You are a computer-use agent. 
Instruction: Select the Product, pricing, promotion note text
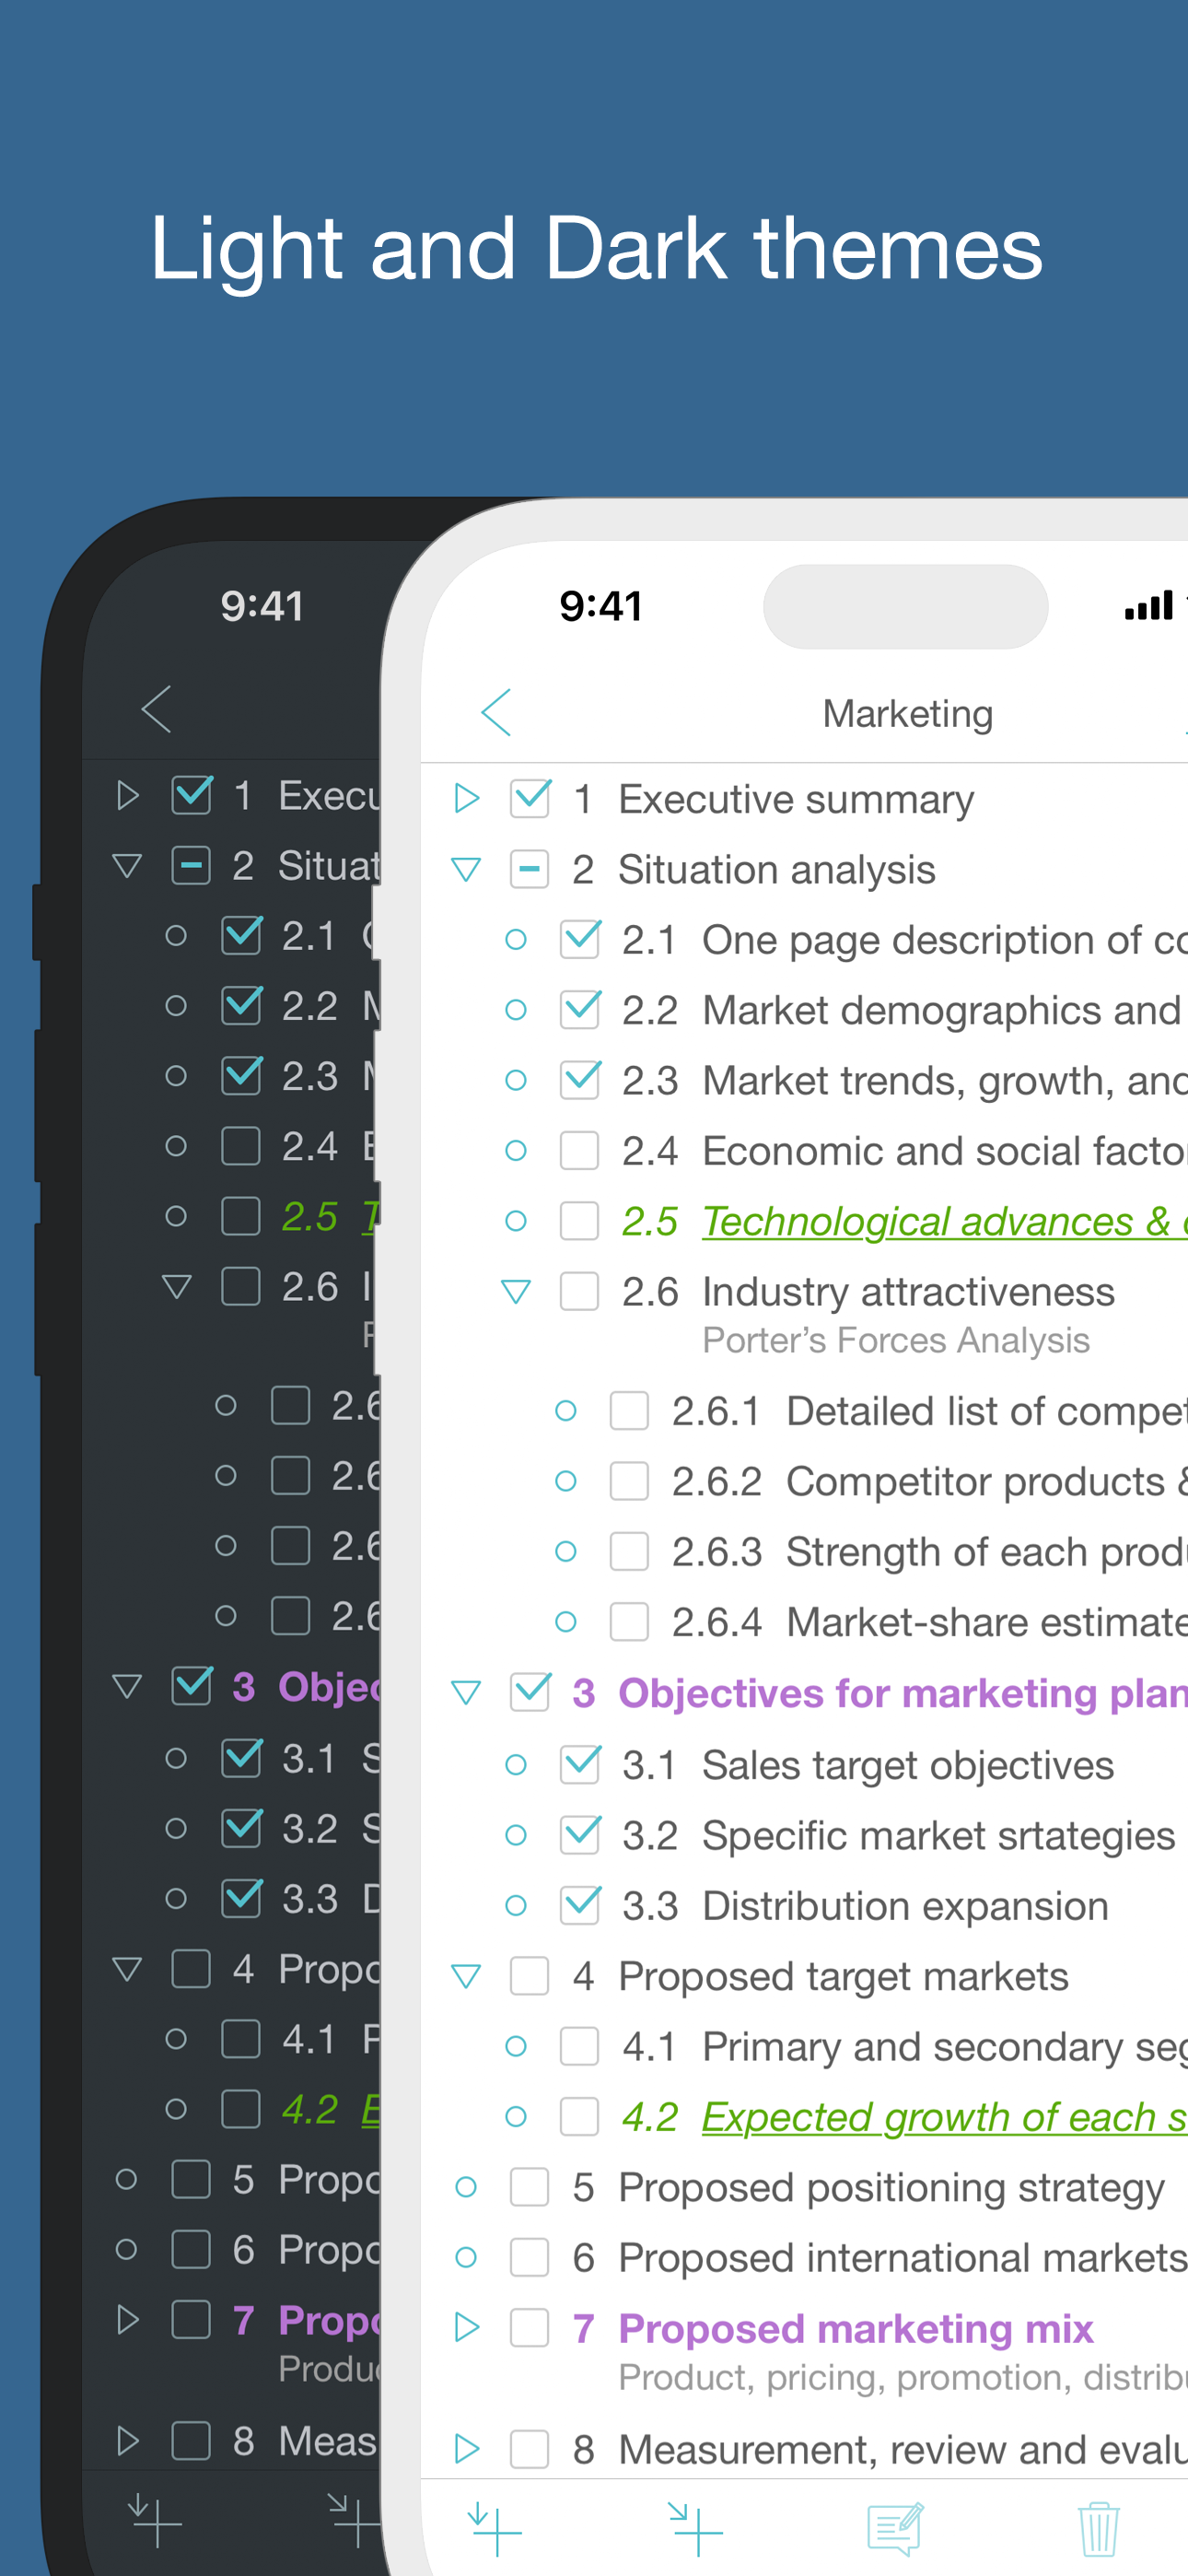point(903,2377)
